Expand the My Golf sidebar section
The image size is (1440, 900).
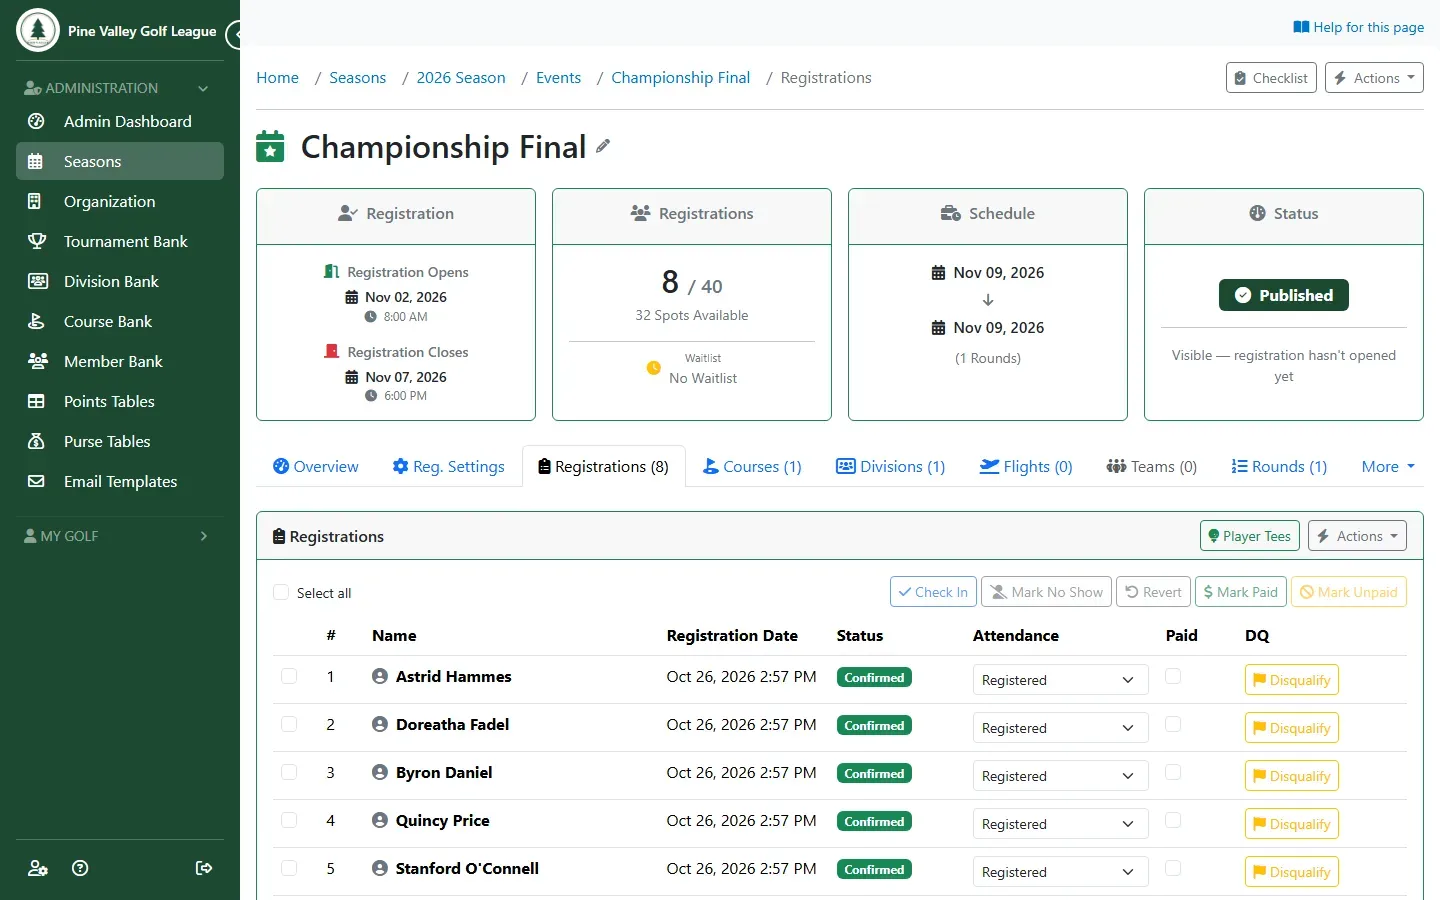coord(120,536)
